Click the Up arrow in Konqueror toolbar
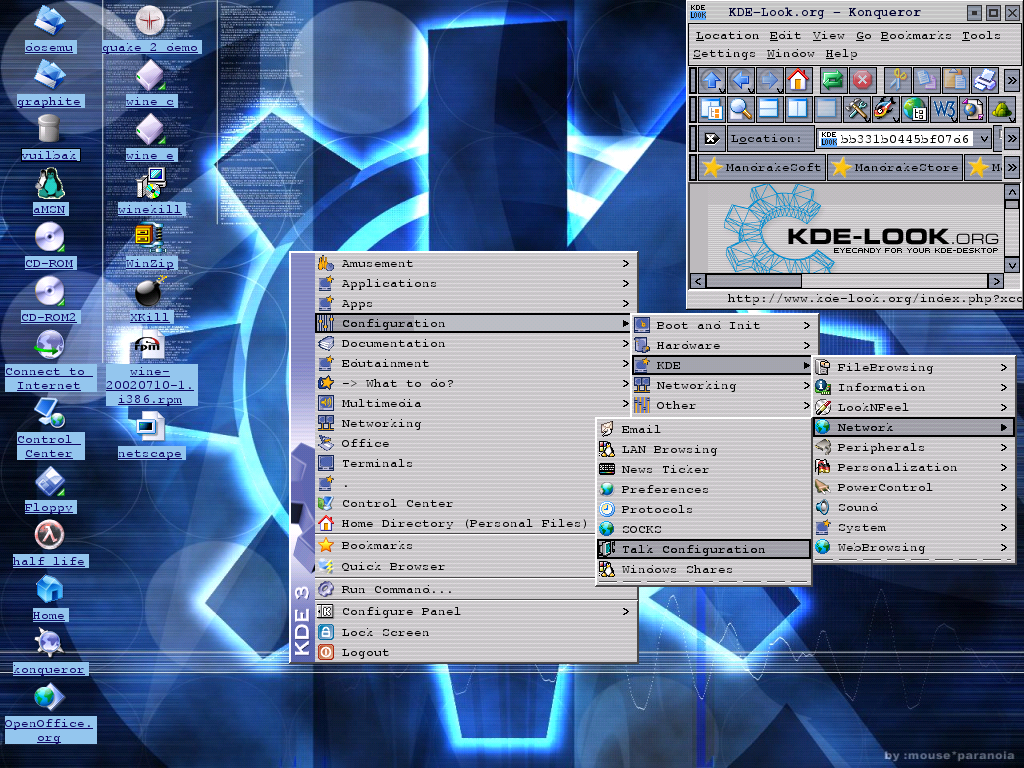Image resolution: width=1024 pixels, height=768 pixels. pyautogui.click(x=712, y=80)
